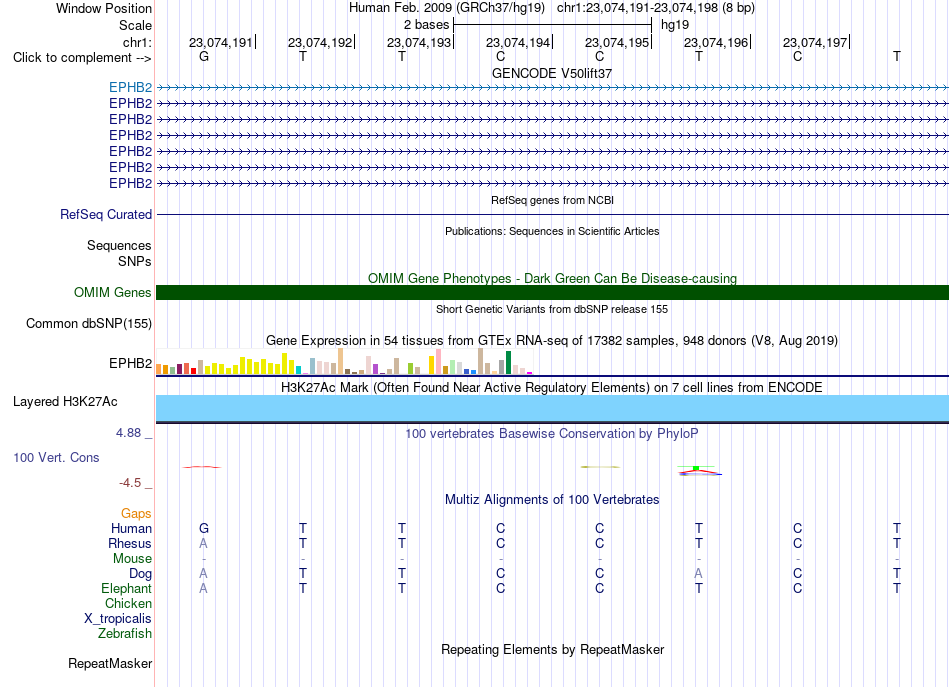
Task: Click the Window Position label
Action: point(104,8)
